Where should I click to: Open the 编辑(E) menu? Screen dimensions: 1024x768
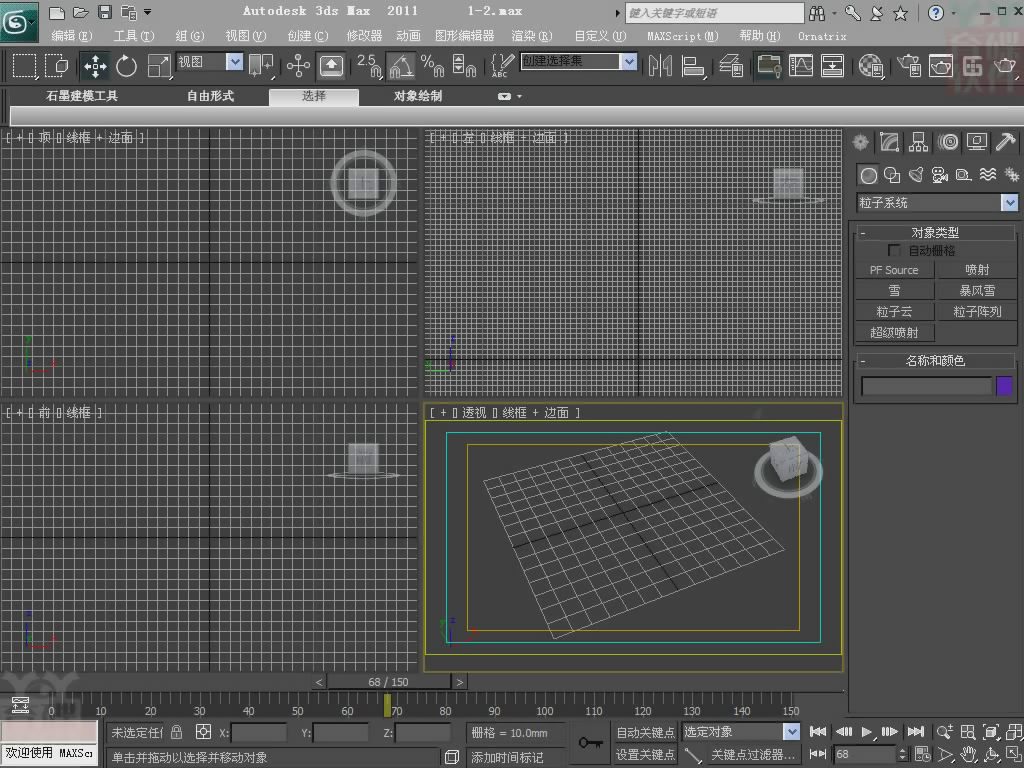(71, 36)
